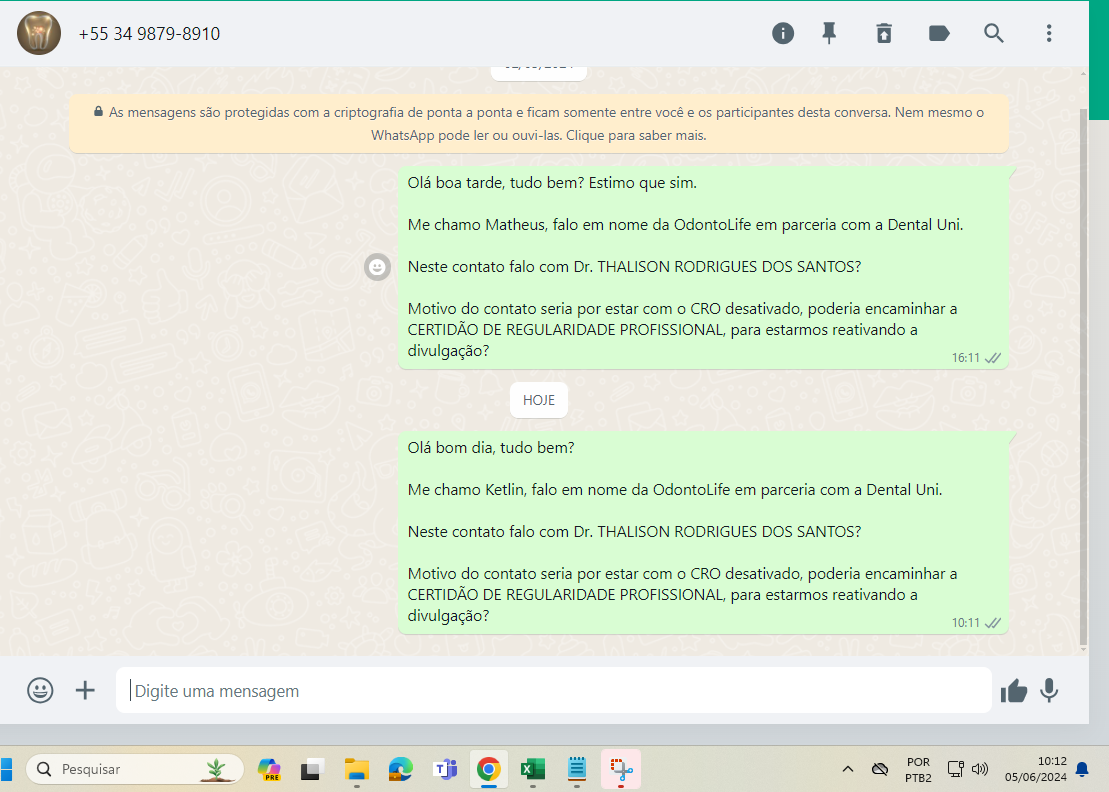
Task: Change keyboard language POR PTB2
Action: tap(918, 769)
